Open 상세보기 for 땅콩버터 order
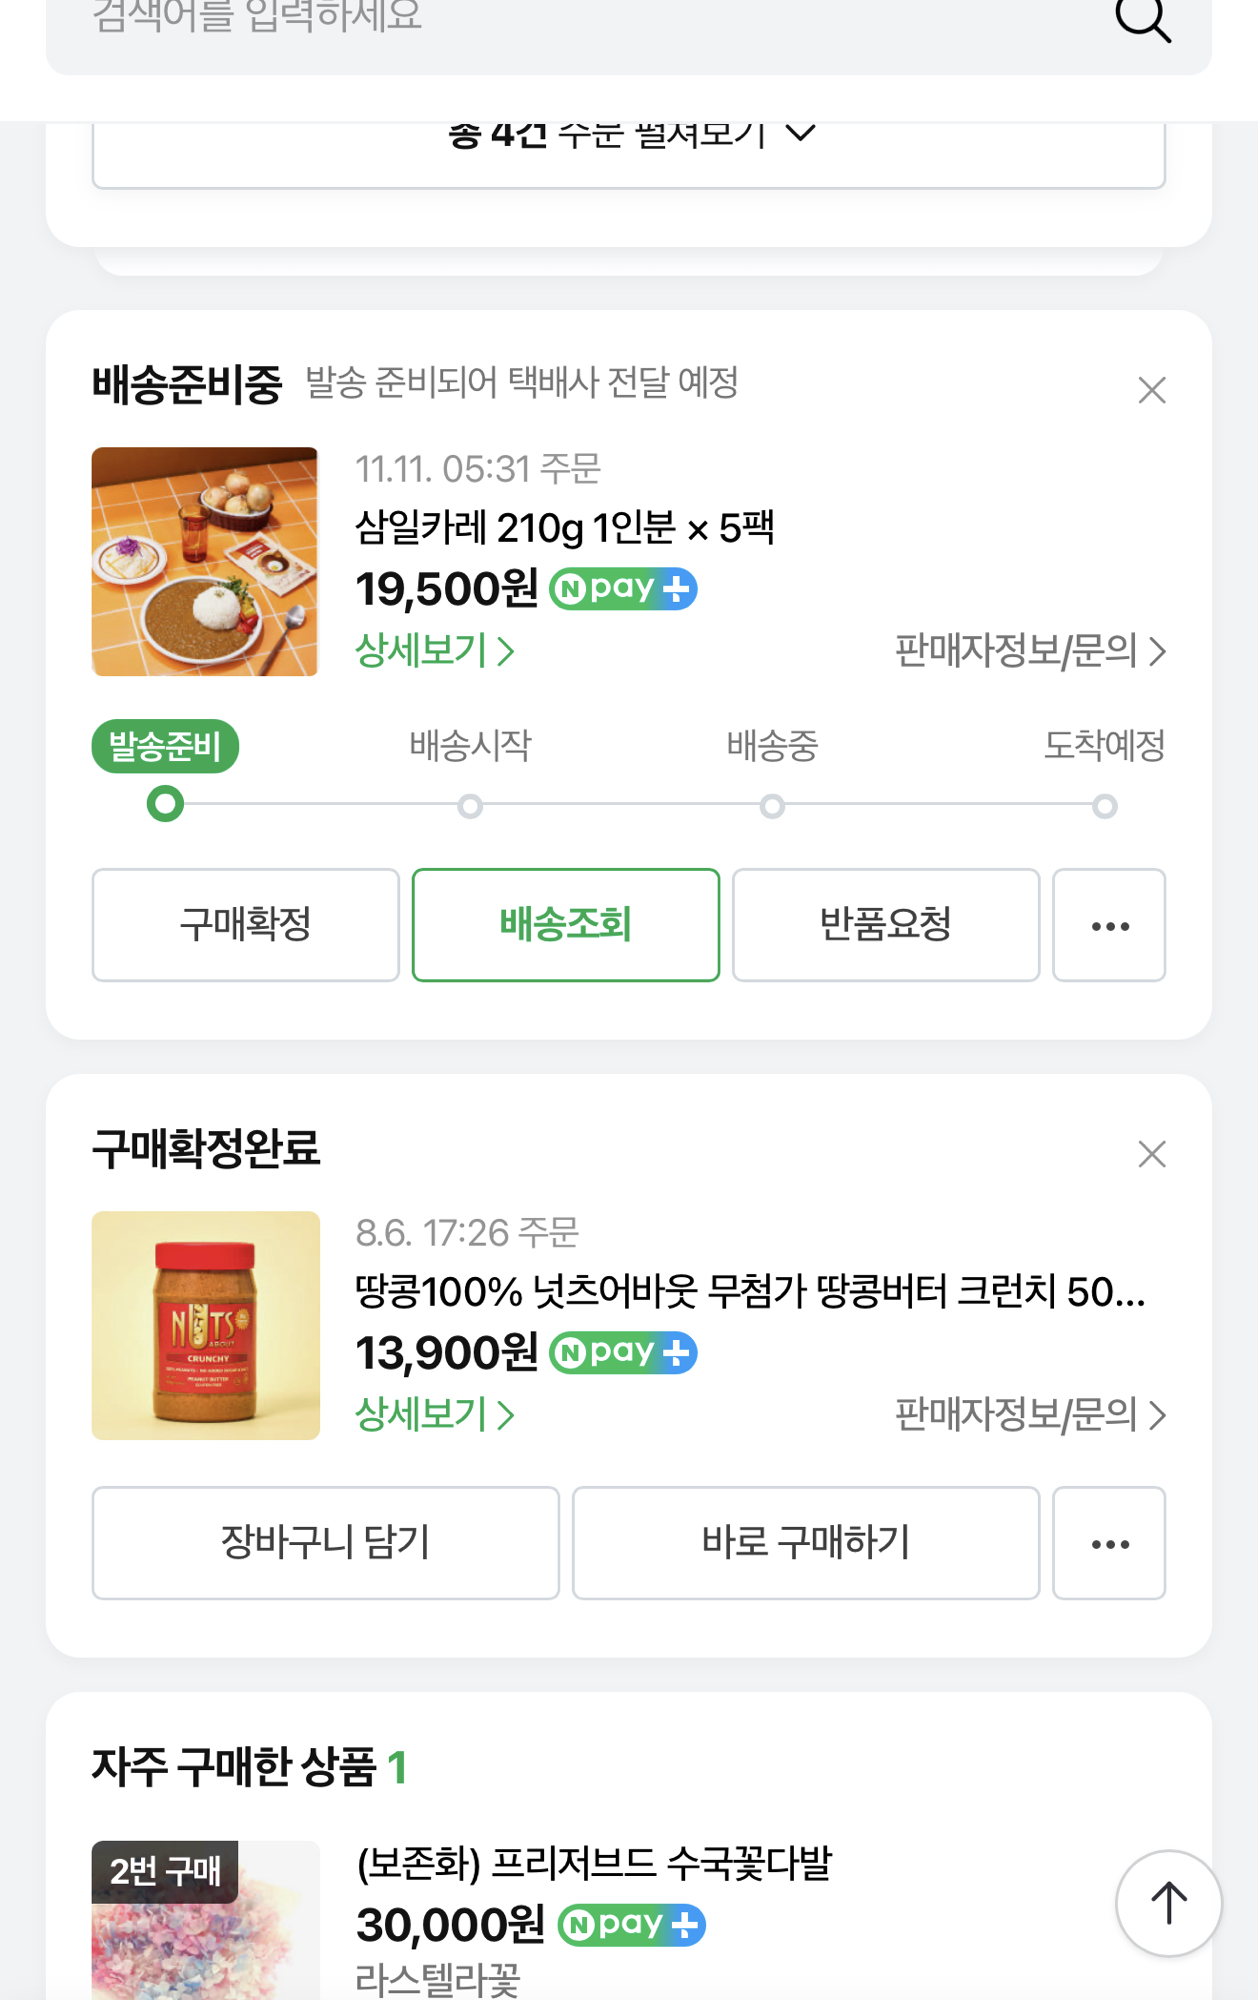The image size is (1258, 2000). tap(434, 1415)
